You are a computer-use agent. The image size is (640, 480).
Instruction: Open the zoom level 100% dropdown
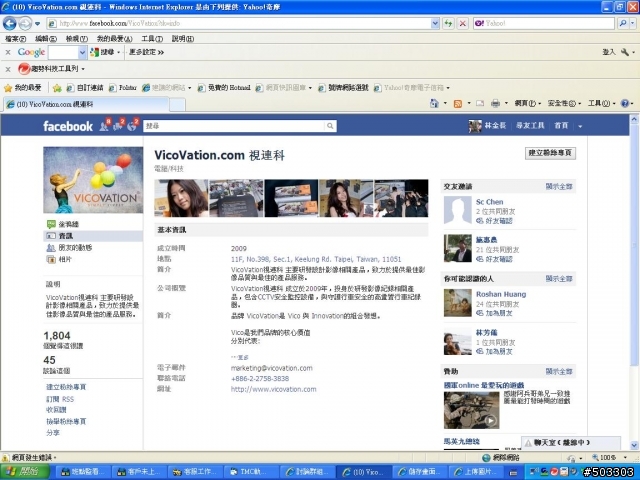click(625, 458)
